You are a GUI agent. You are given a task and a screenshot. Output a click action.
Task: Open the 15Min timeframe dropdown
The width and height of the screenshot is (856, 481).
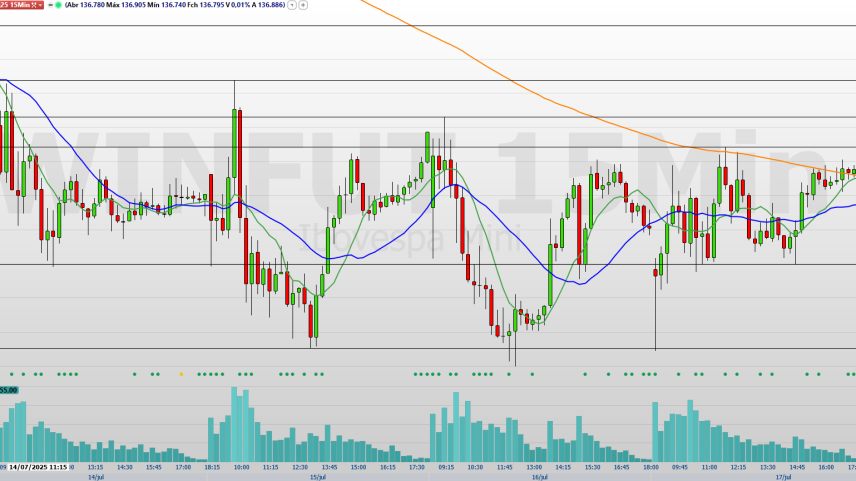pyautogui.click(x=40, y=5)
